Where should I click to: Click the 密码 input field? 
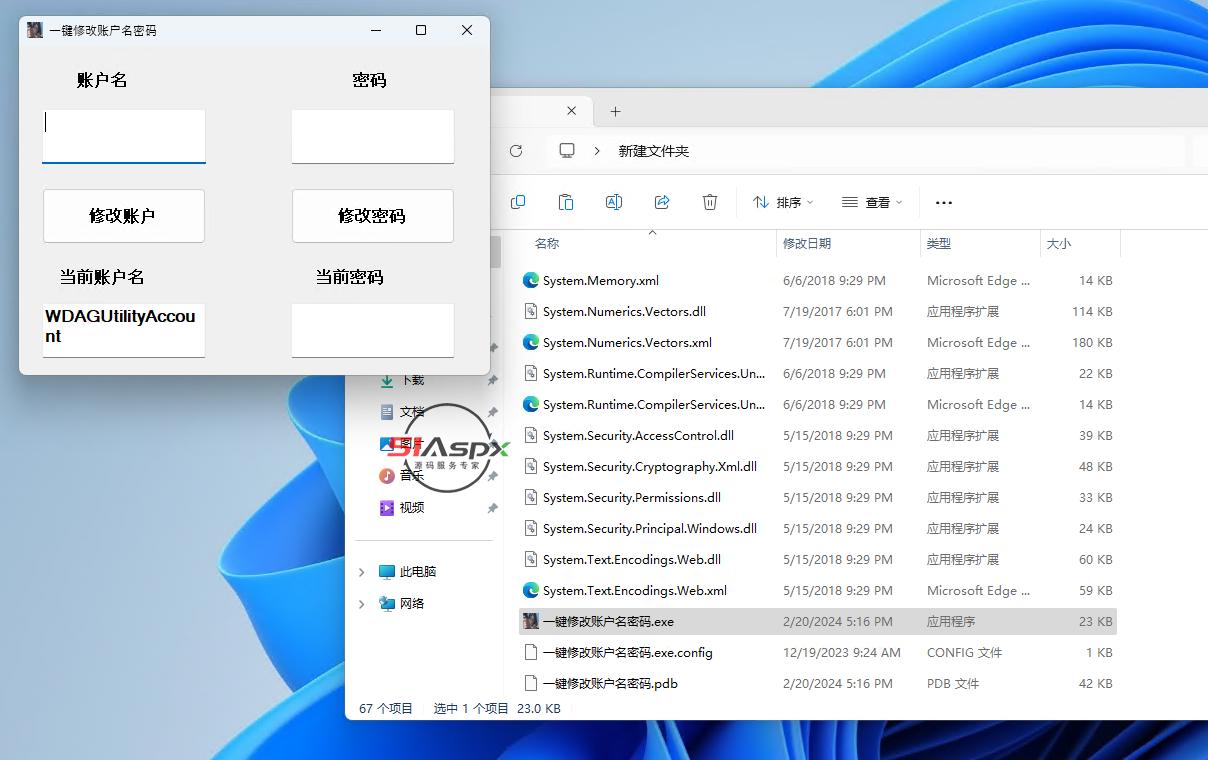[x=372, y=135]
